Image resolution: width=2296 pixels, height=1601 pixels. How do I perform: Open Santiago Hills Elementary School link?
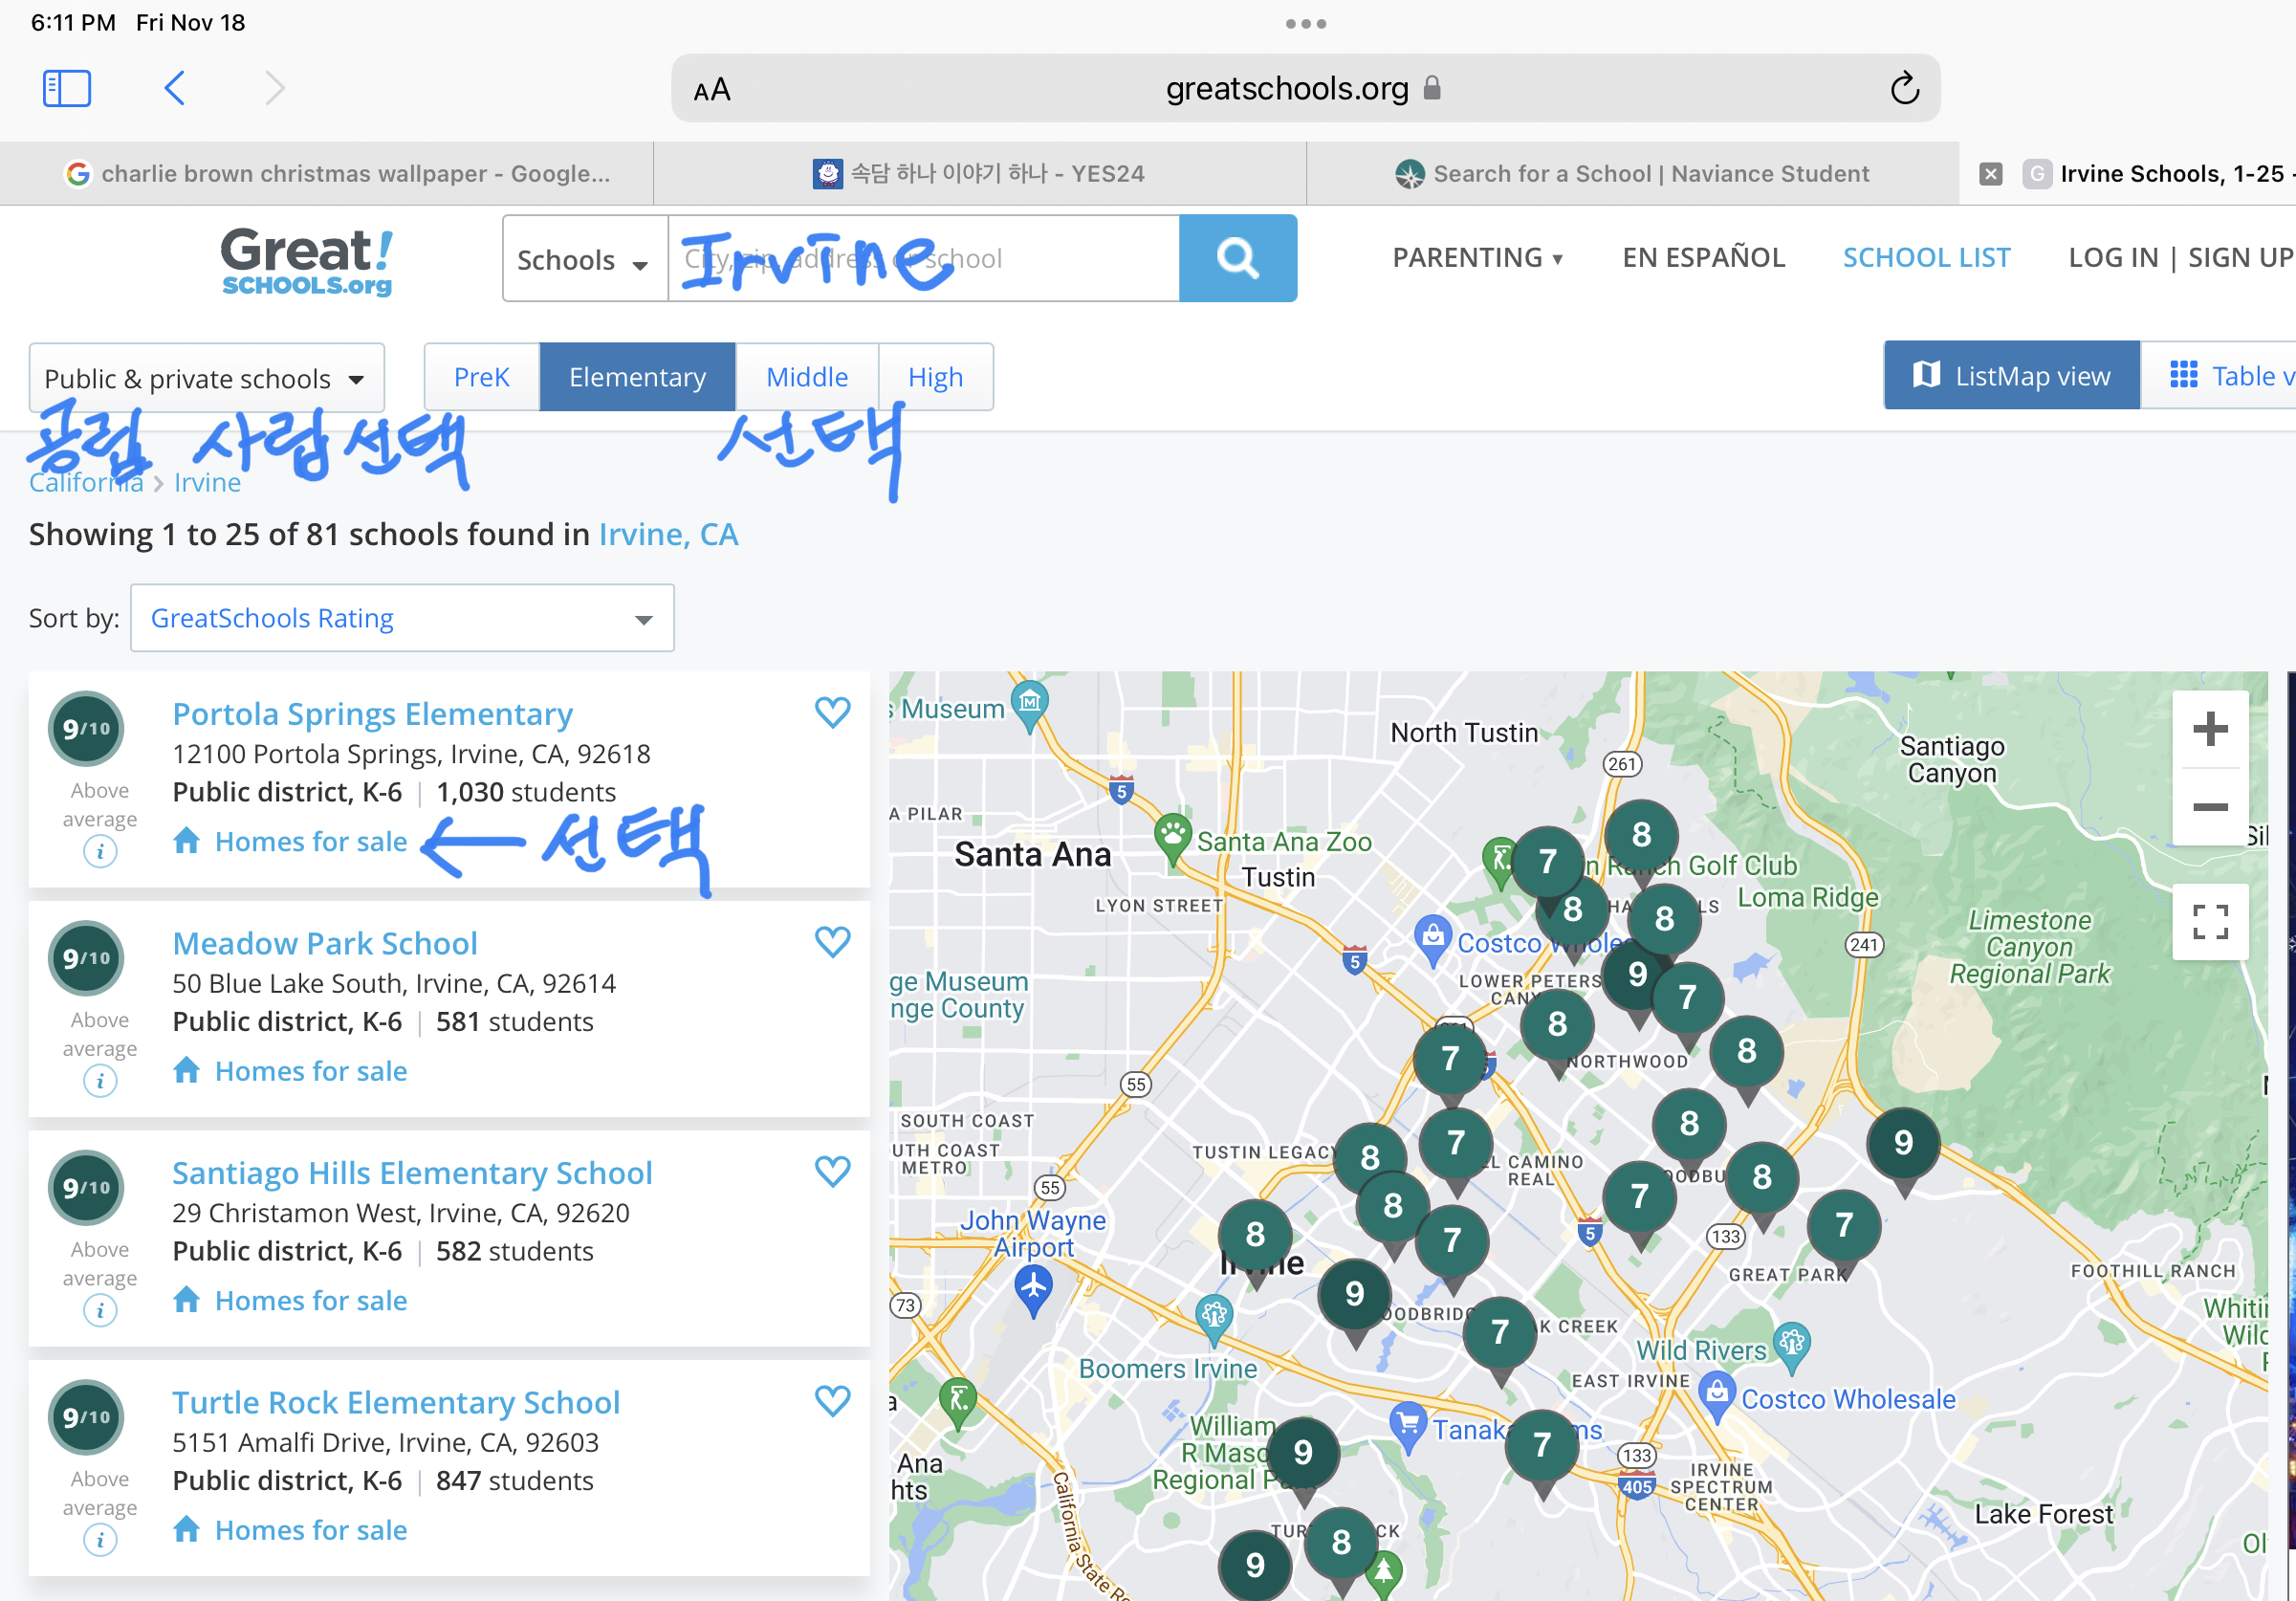(412, 1173)
